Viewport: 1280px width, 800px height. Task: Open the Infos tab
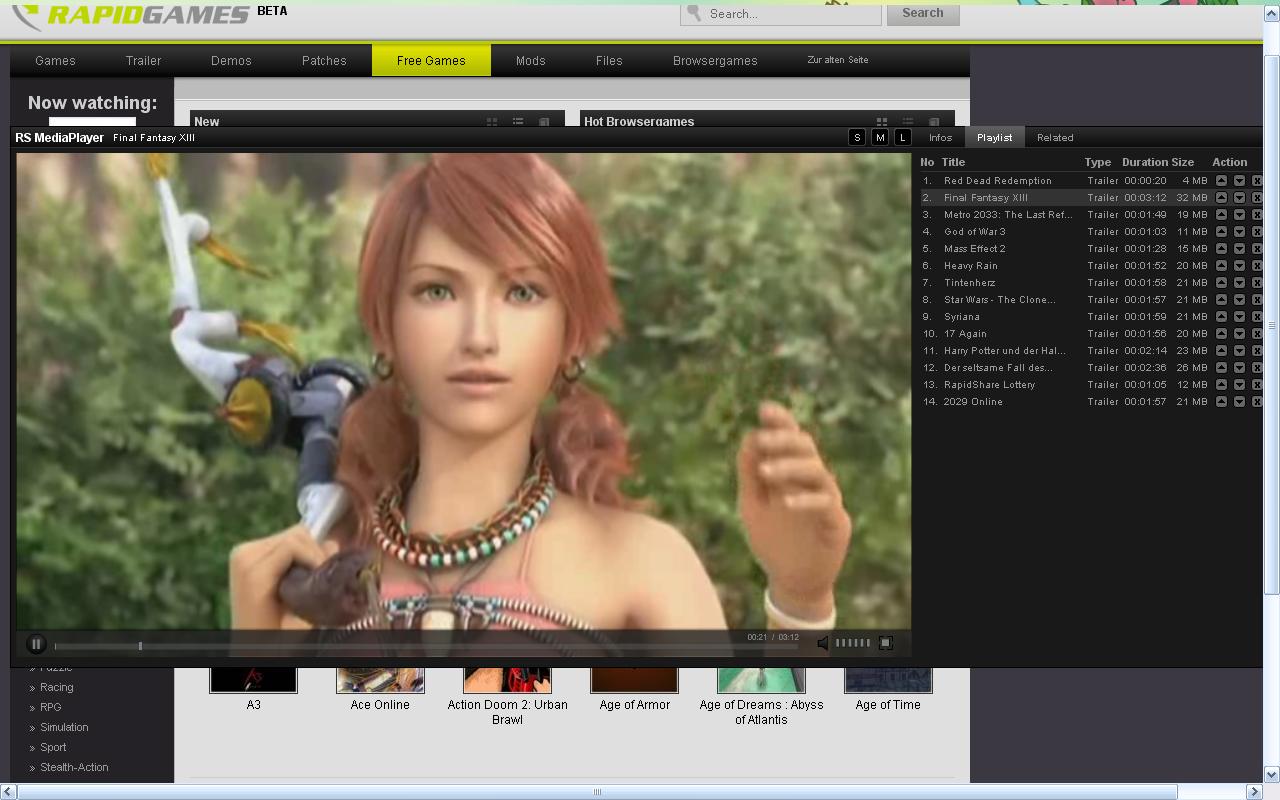(940, 137)
